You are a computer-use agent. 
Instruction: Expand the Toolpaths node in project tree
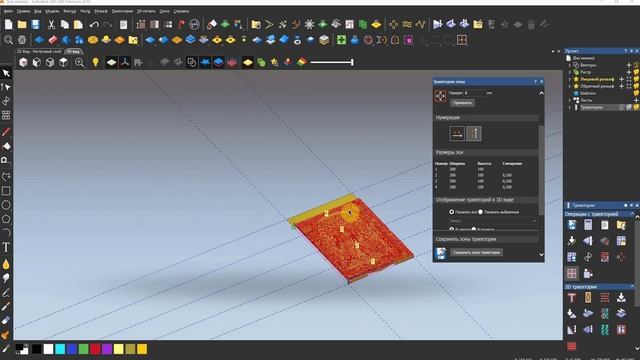pos(570,107)
